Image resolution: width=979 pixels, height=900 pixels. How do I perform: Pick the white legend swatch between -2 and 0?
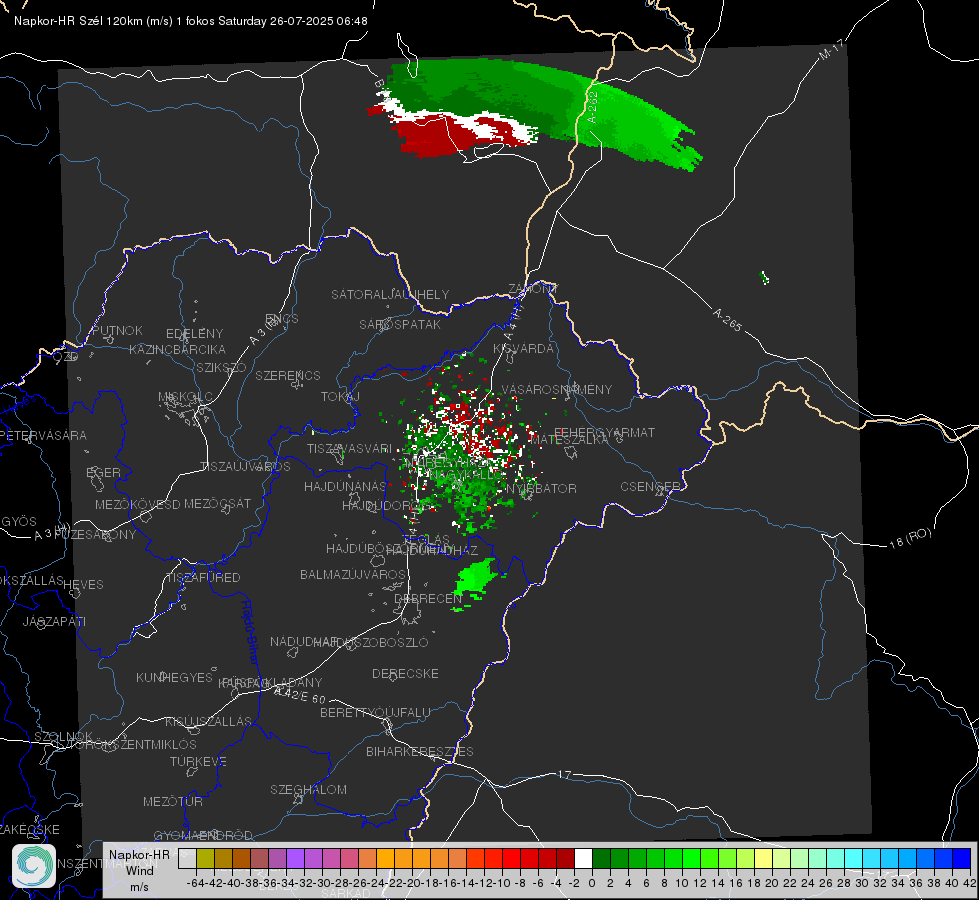click(583, 858)
